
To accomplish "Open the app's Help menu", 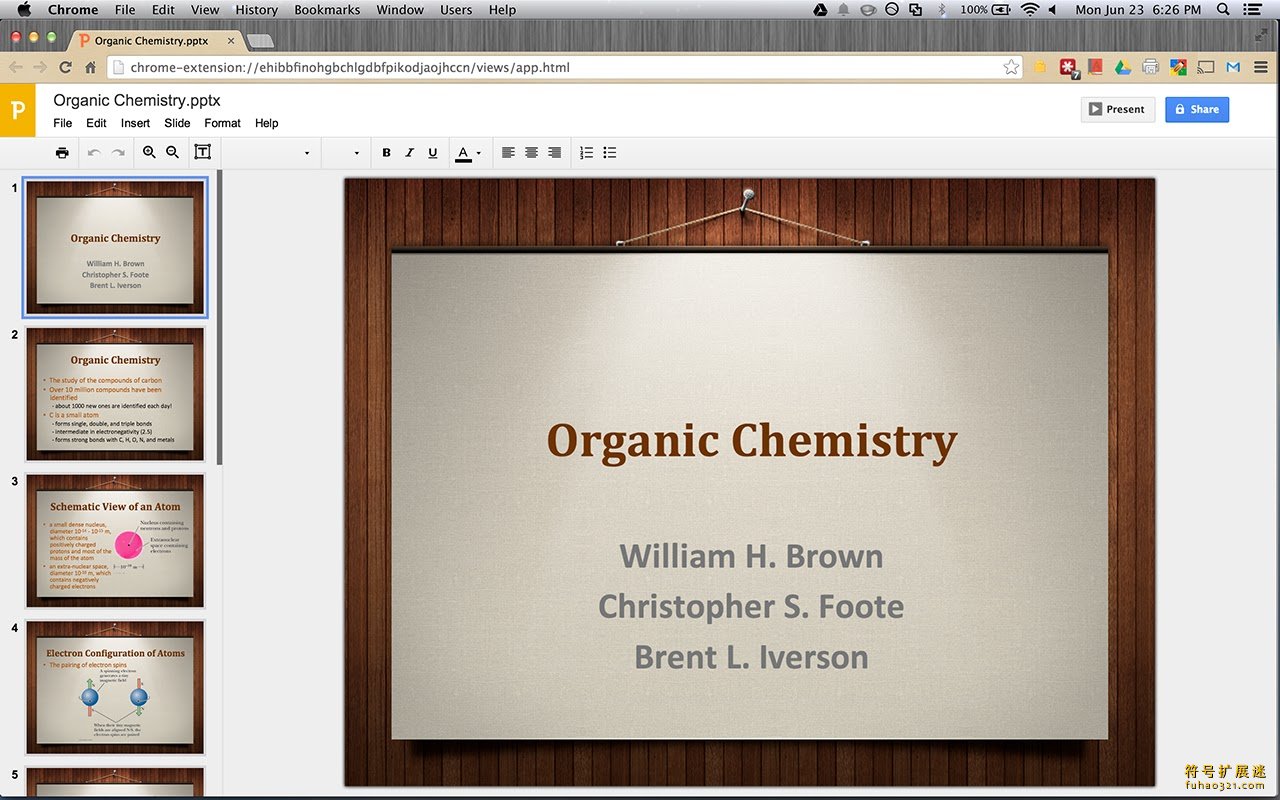I will [266, 123].
